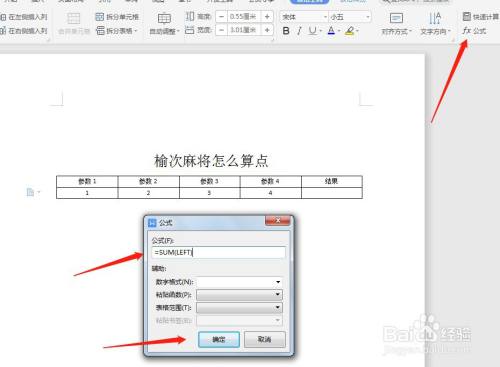This screenshot has width=500, height=367.
Task: Click the row height (高度) icon
Action: (x=190, y=16)
